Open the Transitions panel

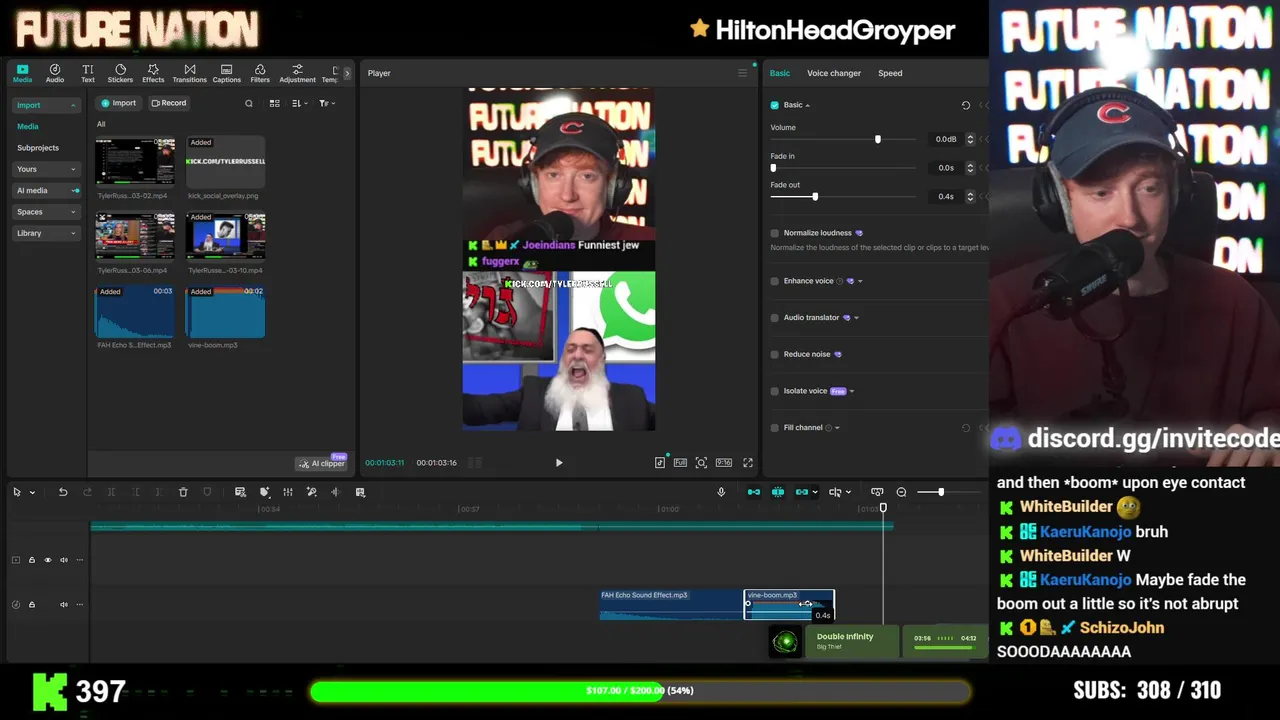[189, 73]
